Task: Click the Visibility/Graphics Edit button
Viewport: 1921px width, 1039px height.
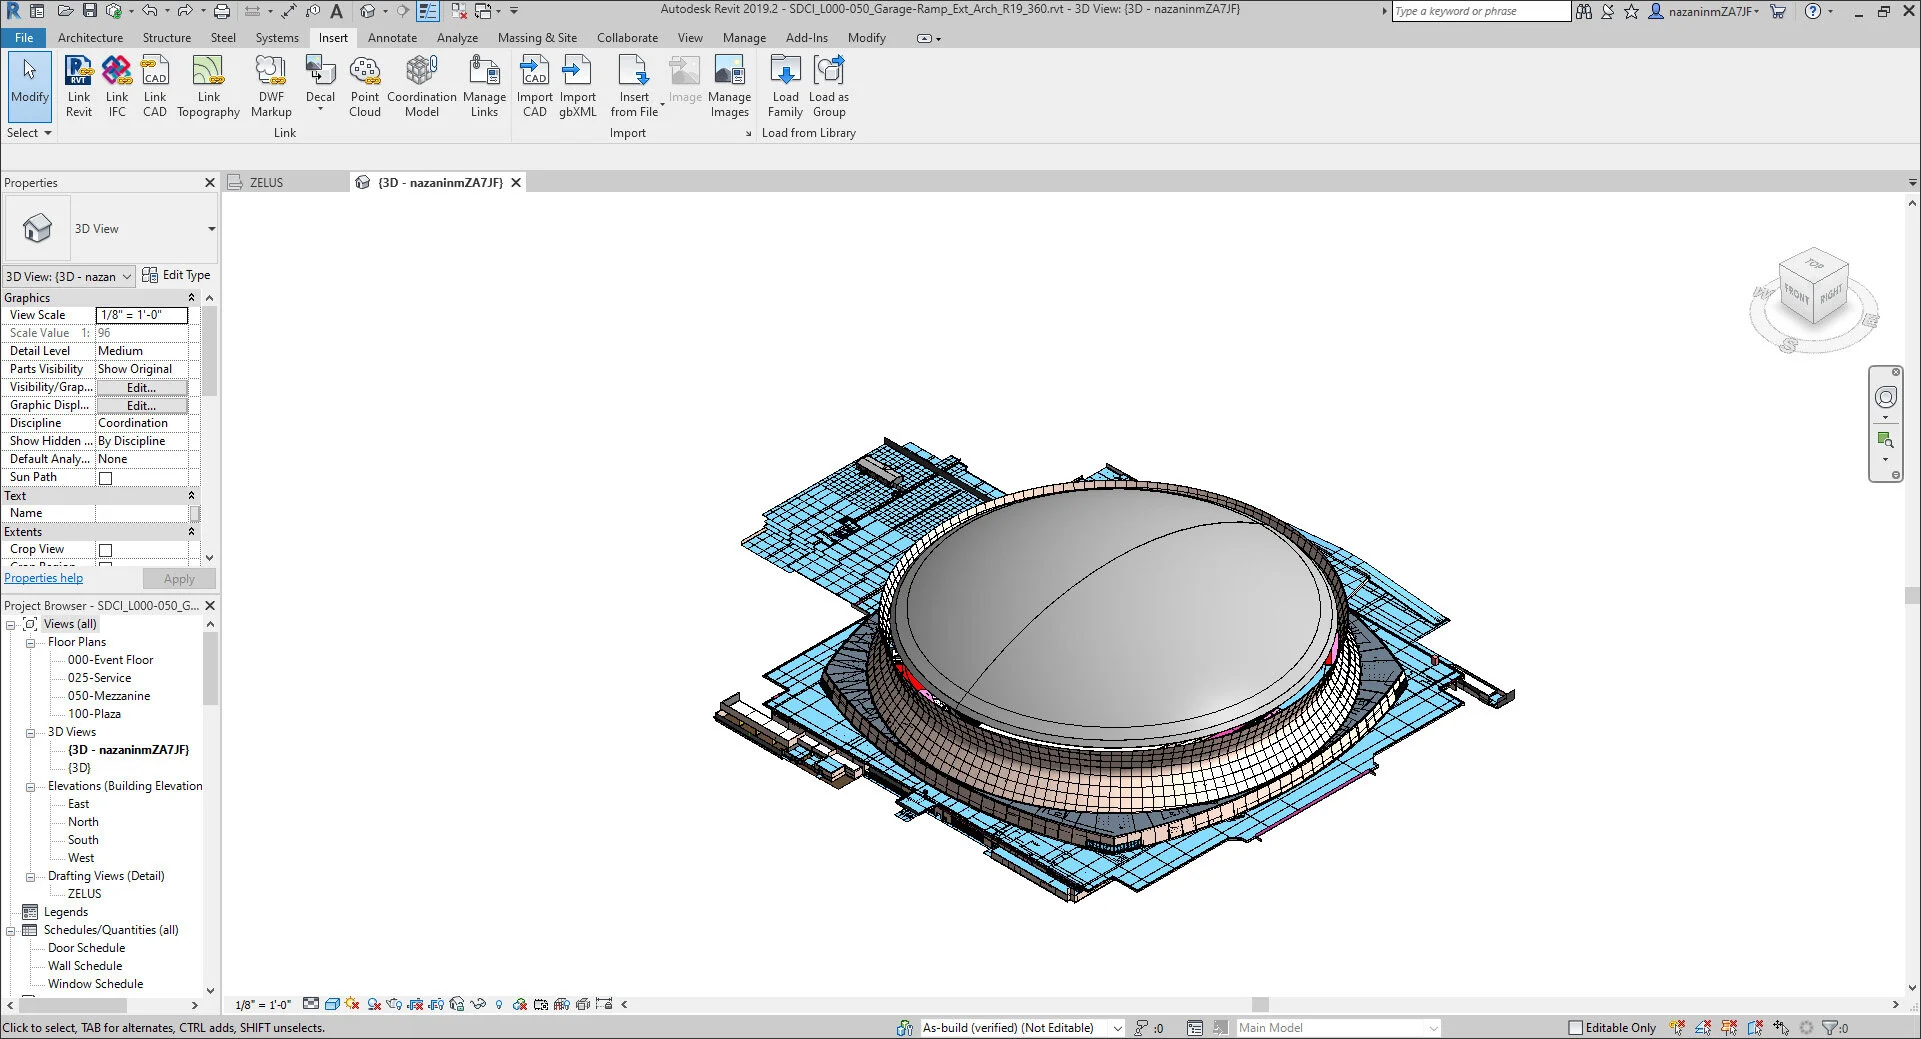Action: 141,388
